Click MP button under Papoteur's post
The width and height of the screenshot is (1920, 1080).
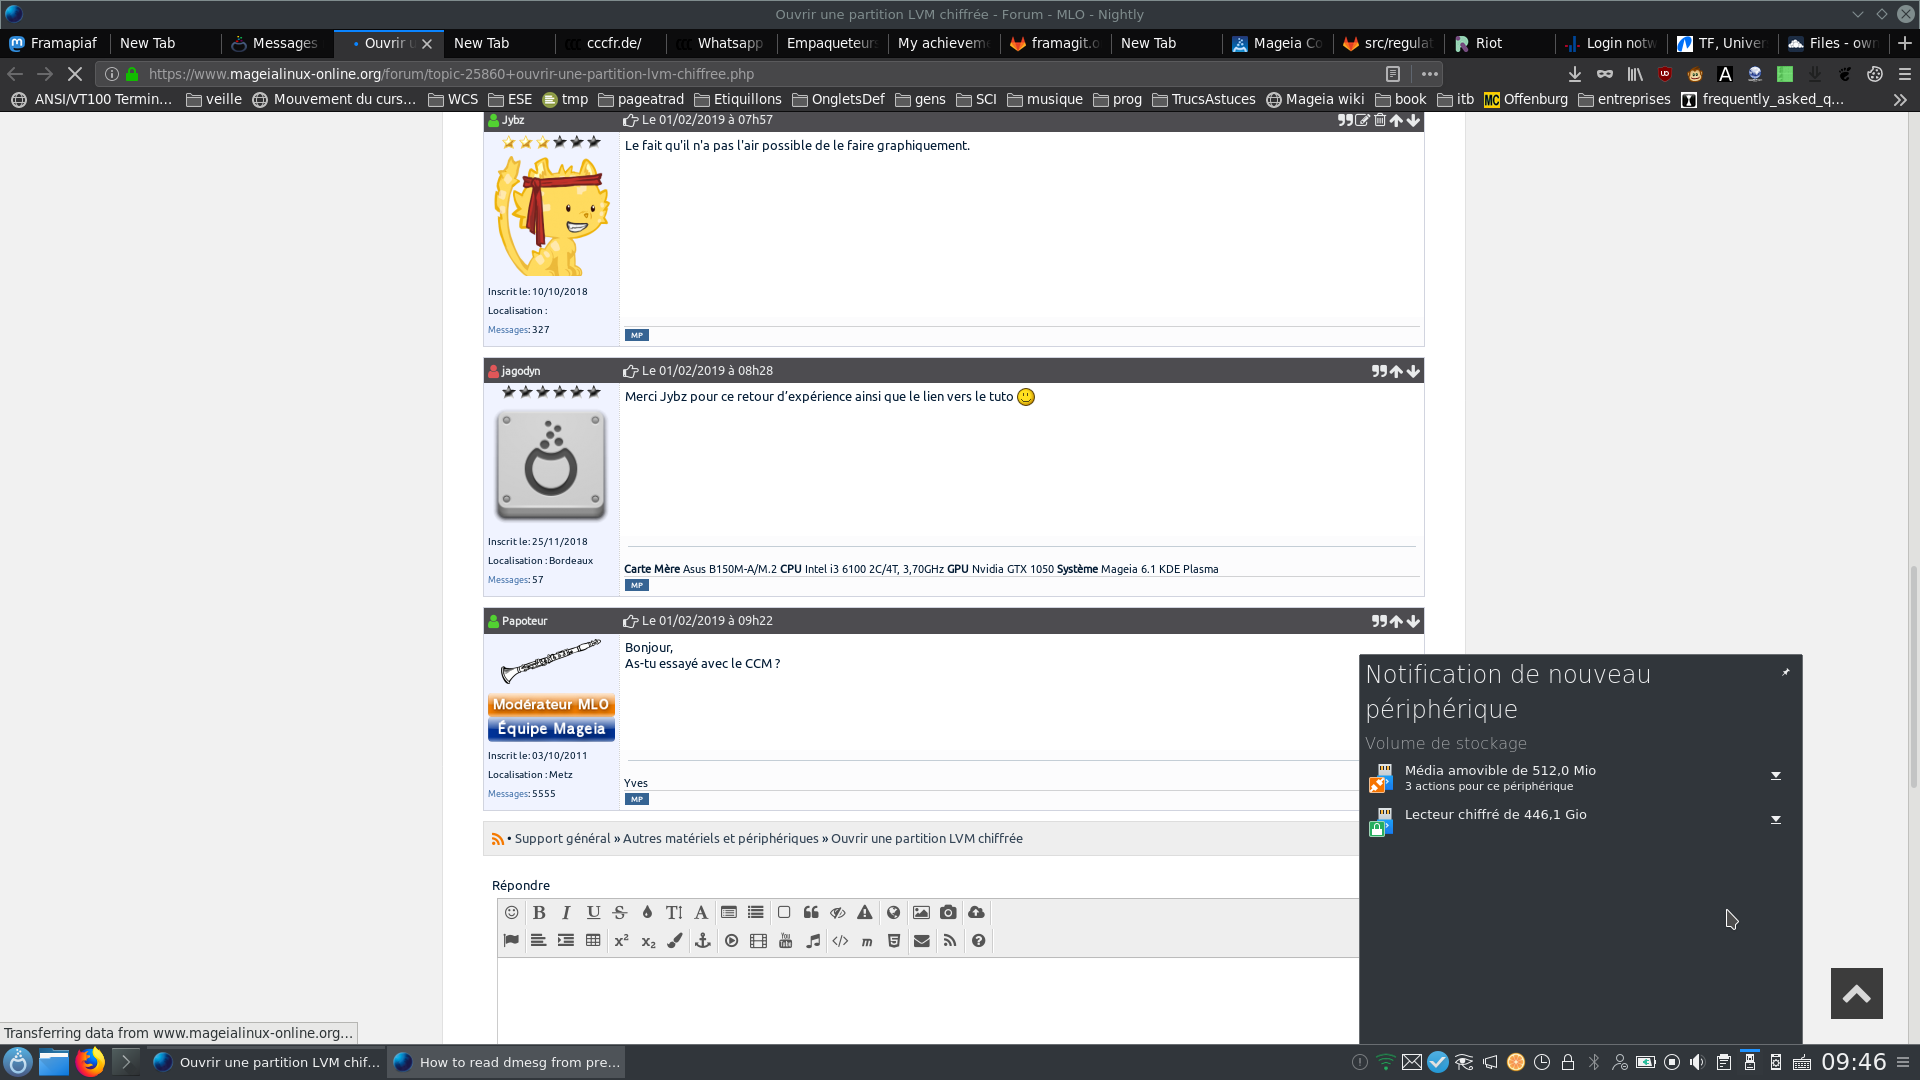pyautogui.click(x=637, y=800)
